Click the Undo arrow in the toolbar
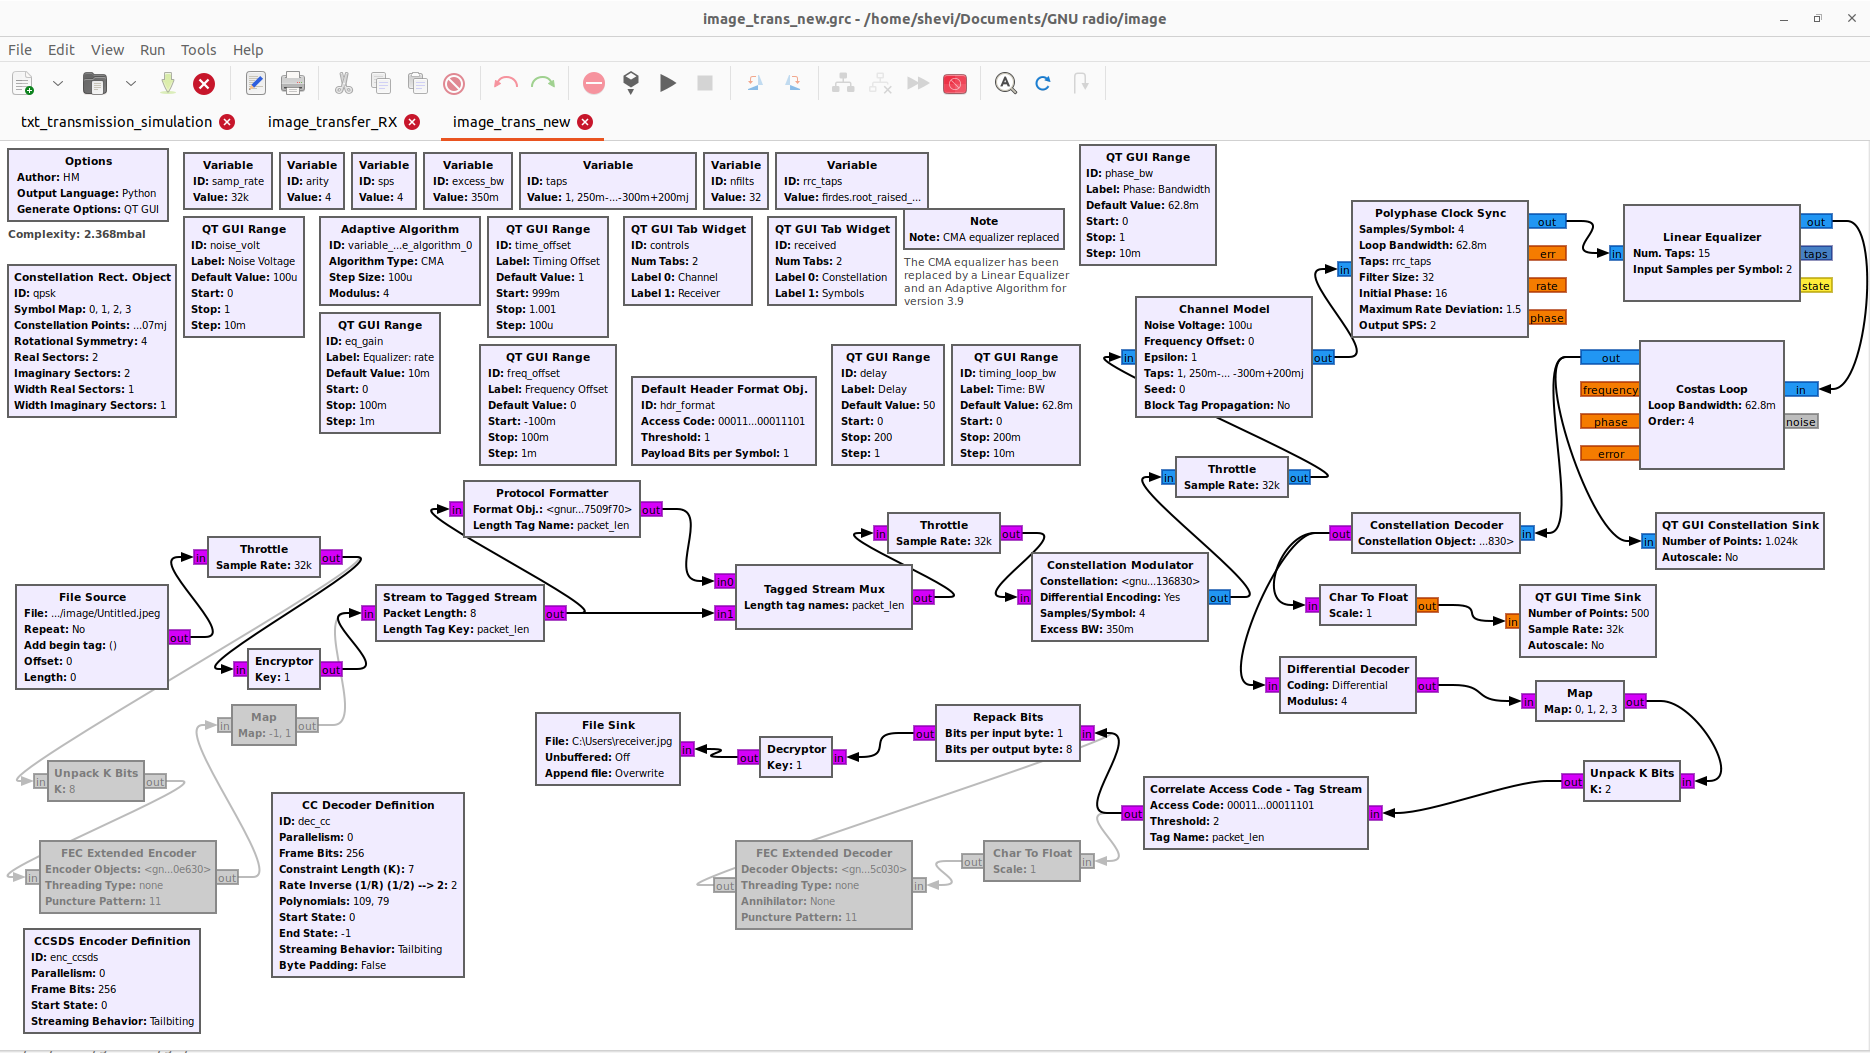The height and width of the screenshot is (1053, 1870). (x=506, y=84)
